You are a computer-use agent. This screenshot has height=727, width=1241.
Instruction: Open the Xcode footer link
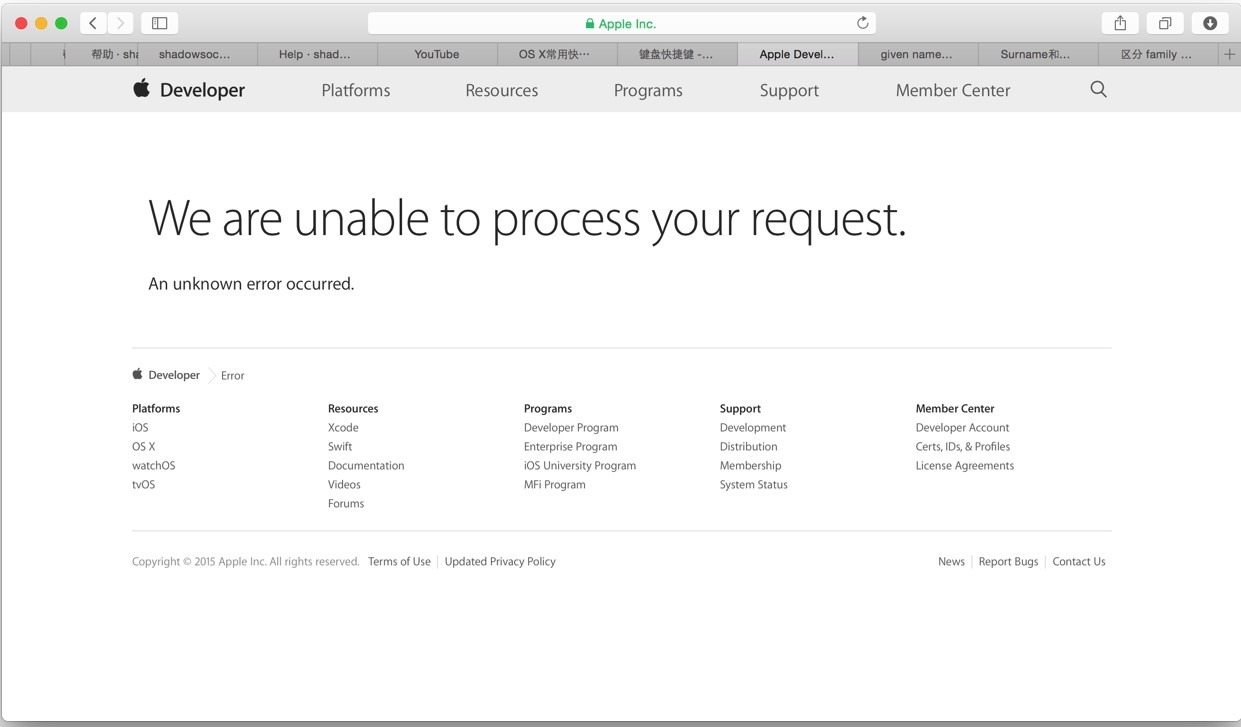click(x=343, y=428)
